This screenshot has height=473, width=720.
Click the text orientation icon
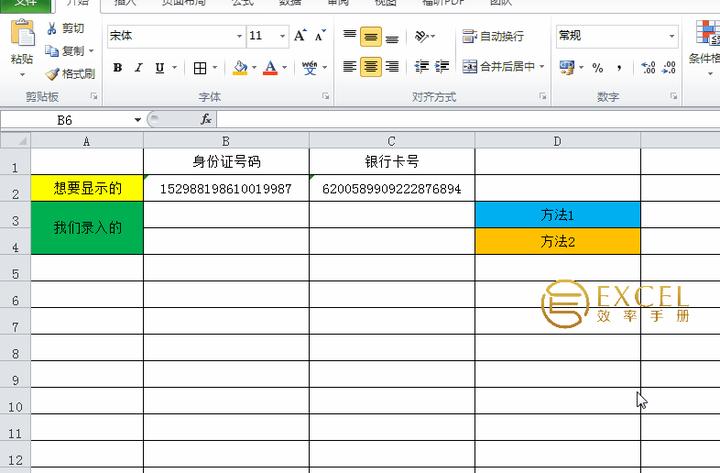[422, 36]
